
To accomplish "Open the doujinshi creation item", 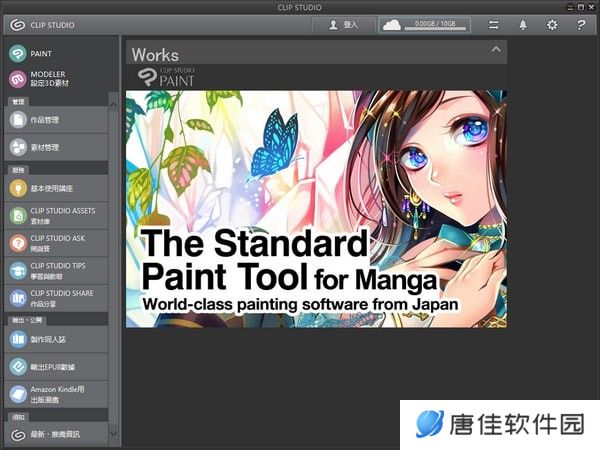I will click(x=56, y=339).
